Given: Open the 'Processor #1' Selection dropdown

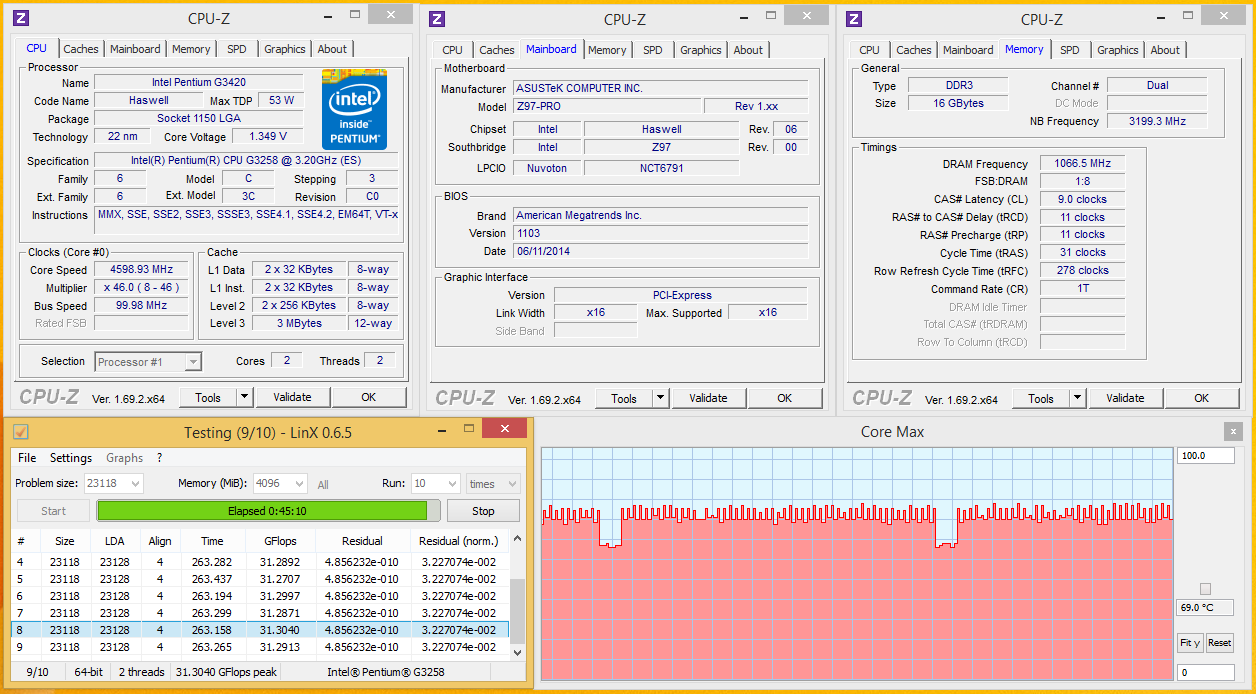Looking at the screenshot, I should 148,362.
